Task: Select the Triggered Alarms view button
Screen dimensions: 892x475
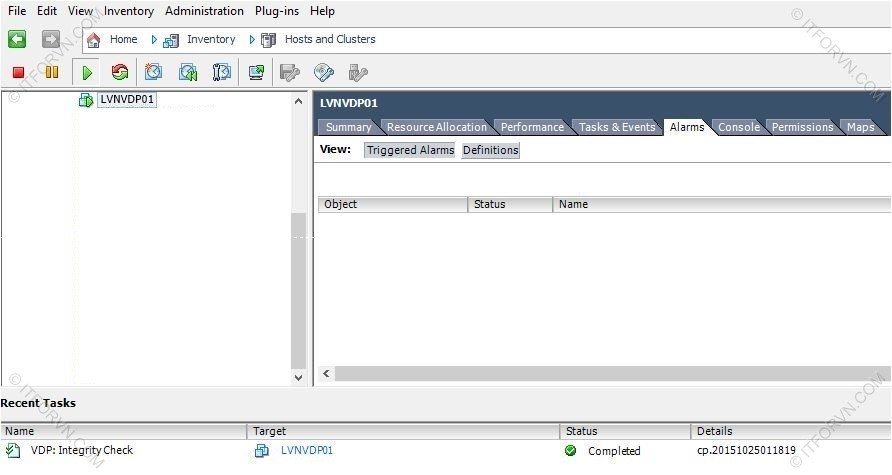Action: coord(410,150)
